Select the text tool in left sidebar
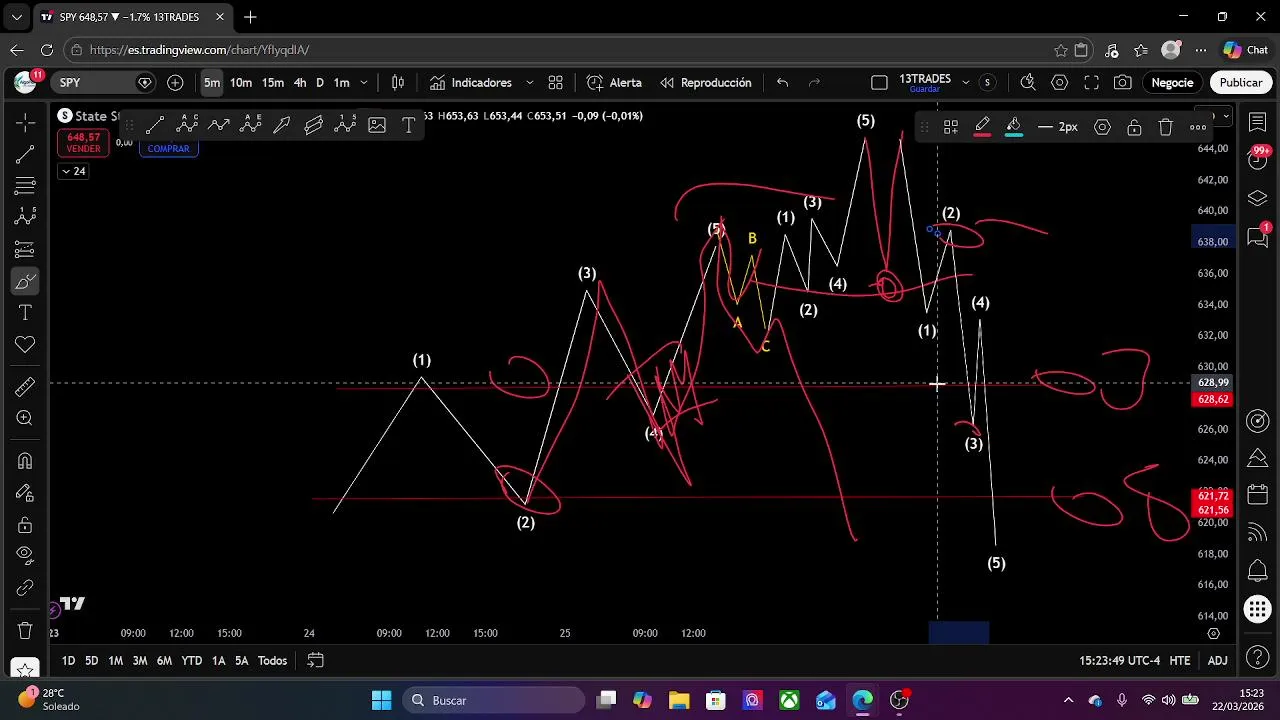The image size is (1280, 720). tap(25, 313)
